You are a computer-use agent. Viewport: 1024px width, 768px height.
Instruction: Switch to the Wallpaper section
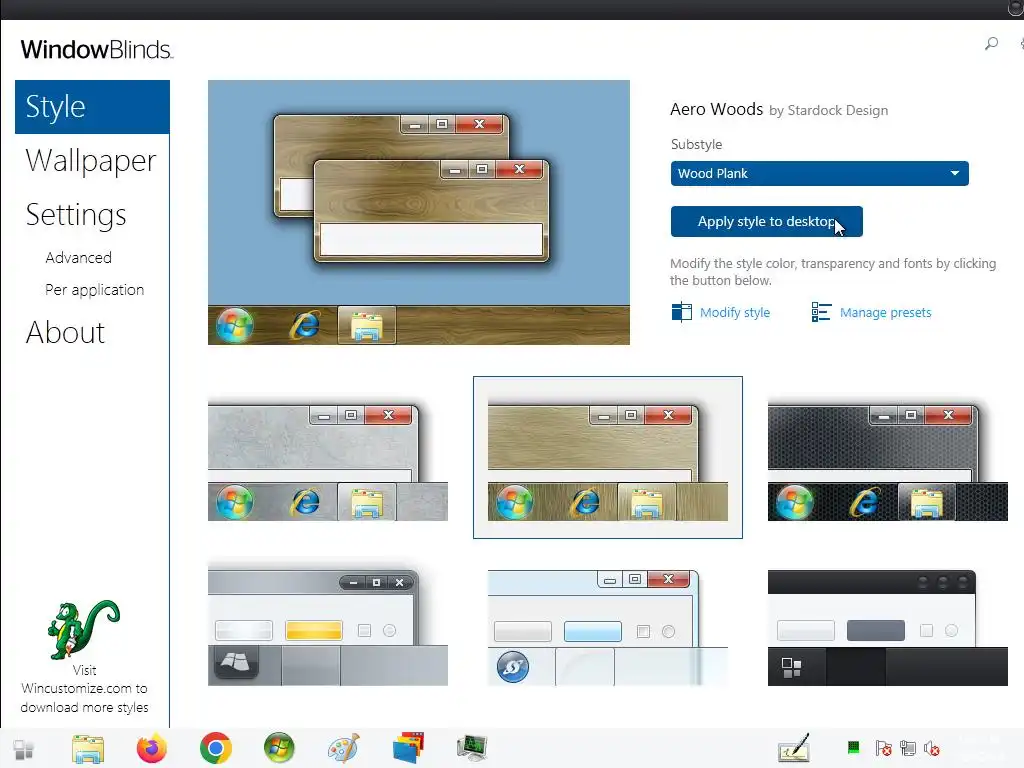(x=91, y=161)
